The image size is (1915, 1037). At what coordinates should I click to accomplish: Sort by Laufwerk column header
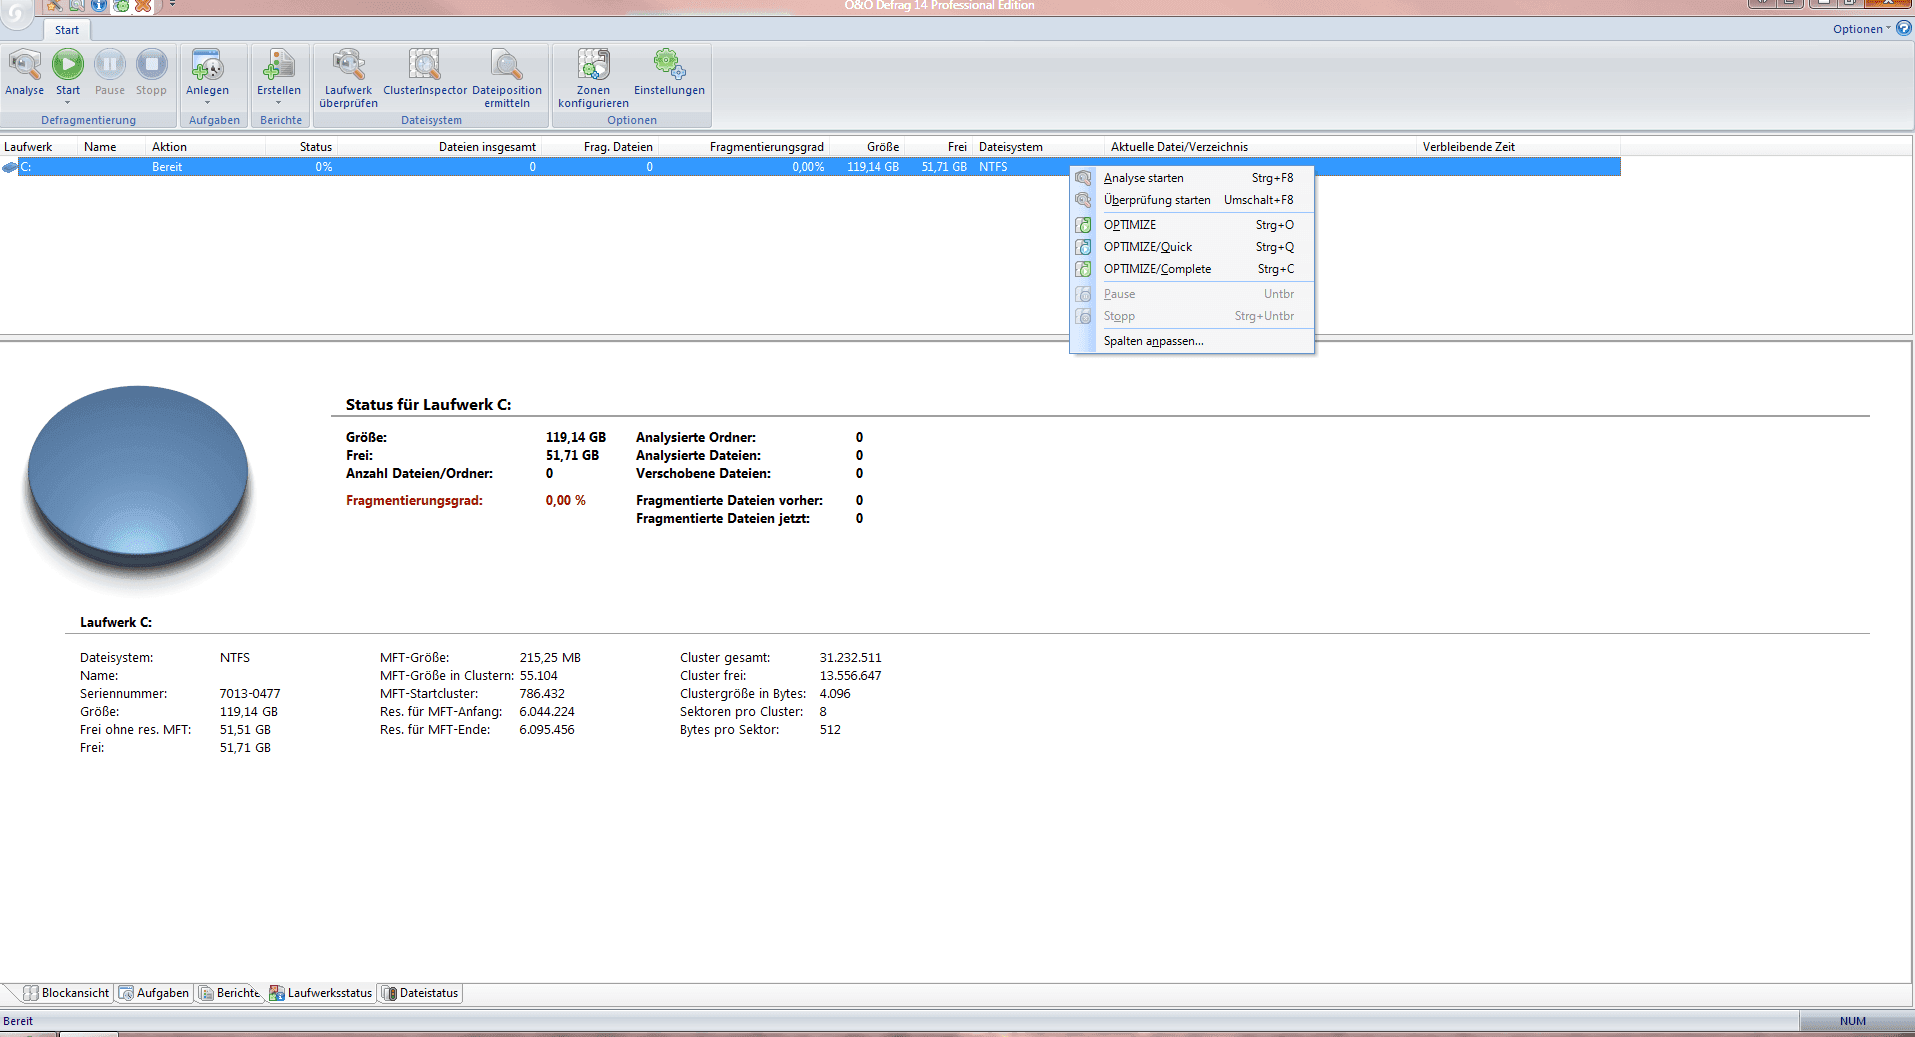pos(39,147)
